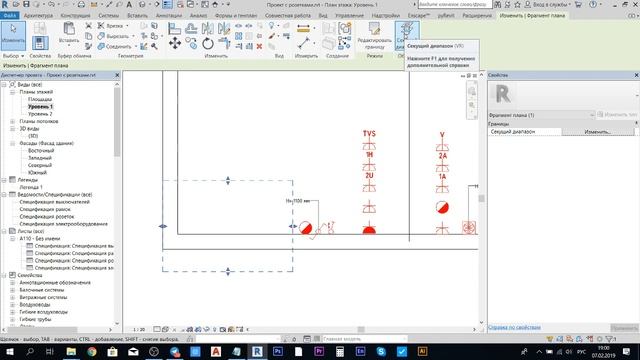
Task: Expand the Балочные системы node
Action: click(12, 290)
